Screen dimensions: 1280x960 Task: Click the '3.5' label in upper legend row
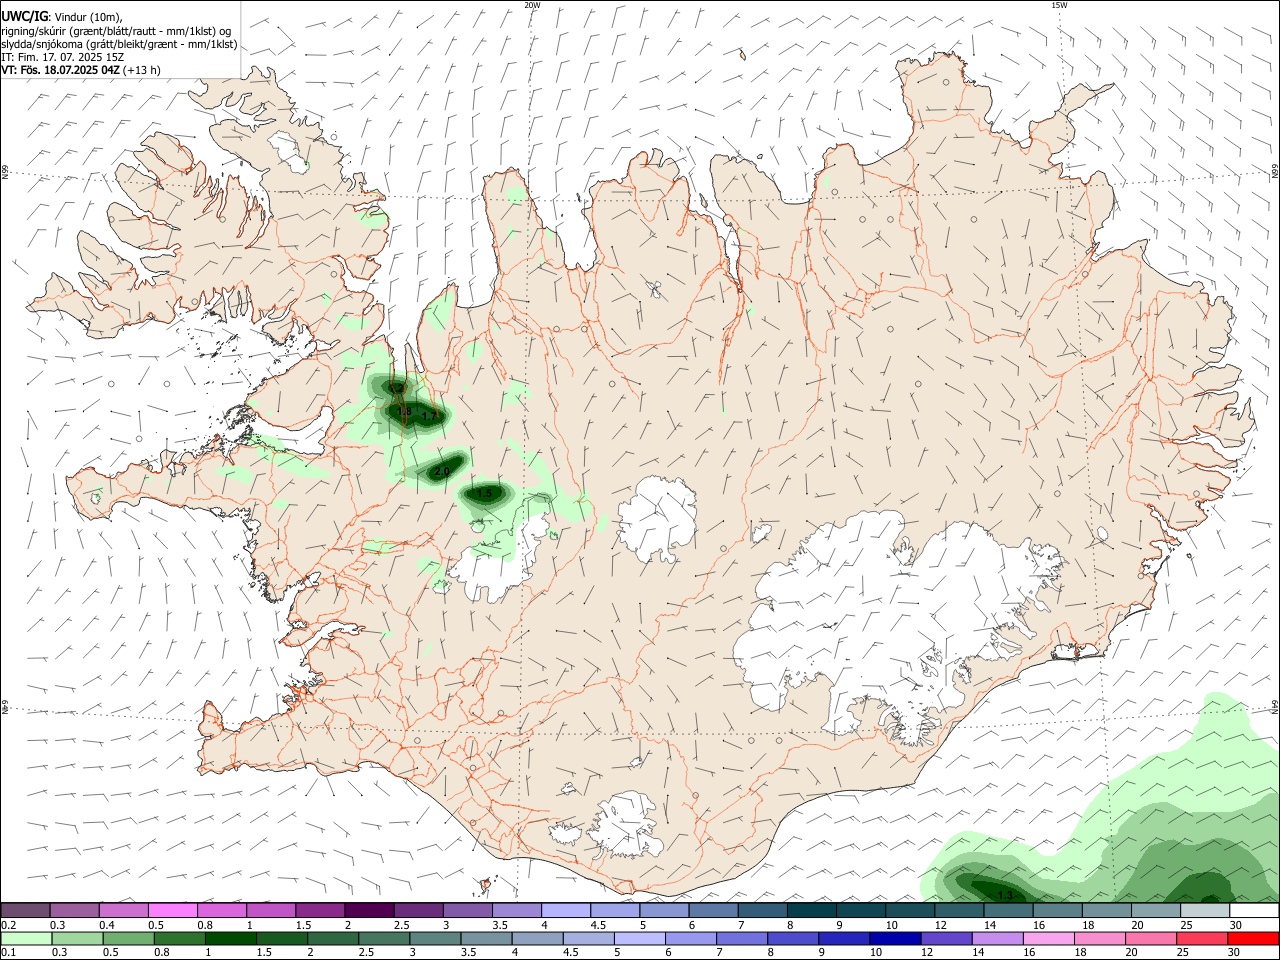pyautogui.click(x=501, y=925)
